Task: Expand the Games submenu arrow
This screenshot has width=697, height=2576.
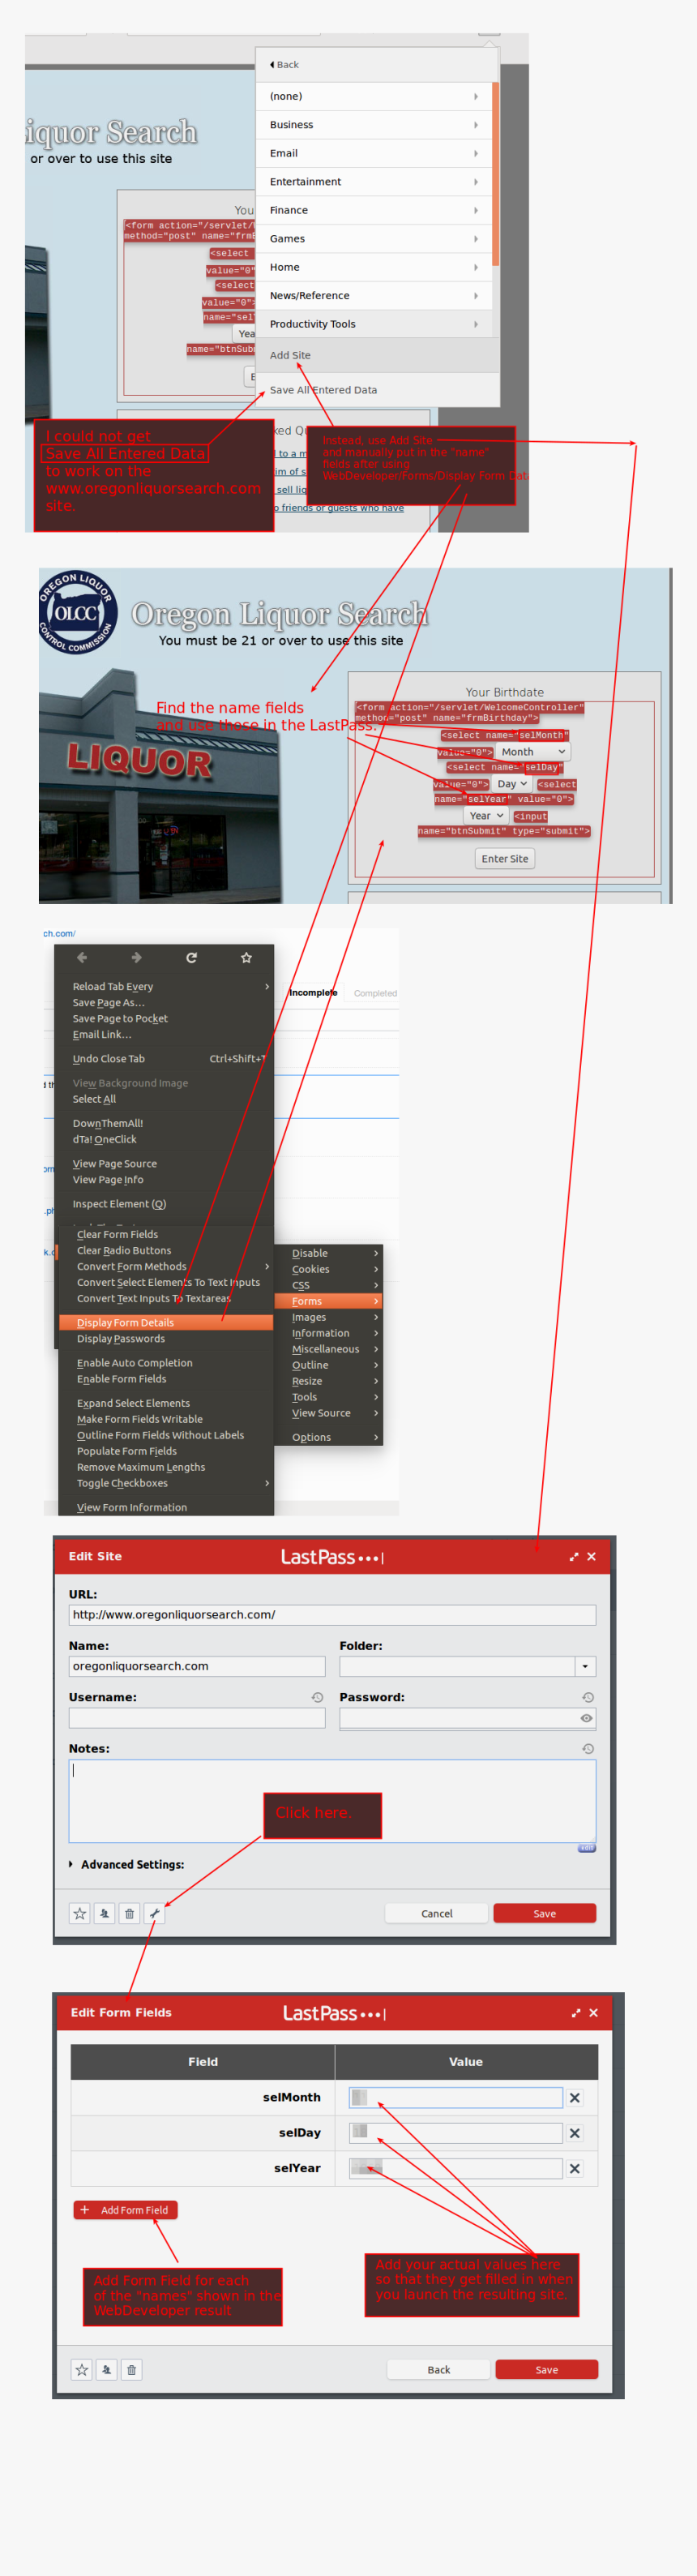Action: click(x=476, y=239)
